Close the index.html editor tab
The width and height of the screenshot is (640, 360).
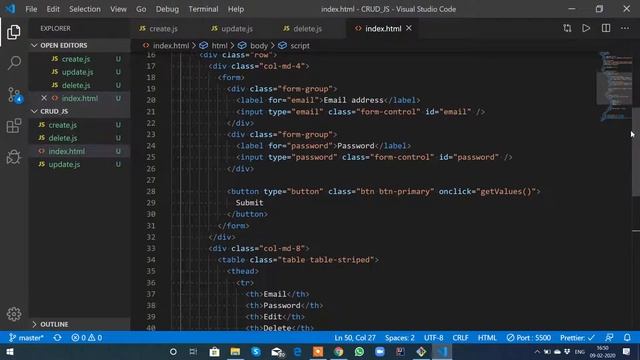pos(409,28)
